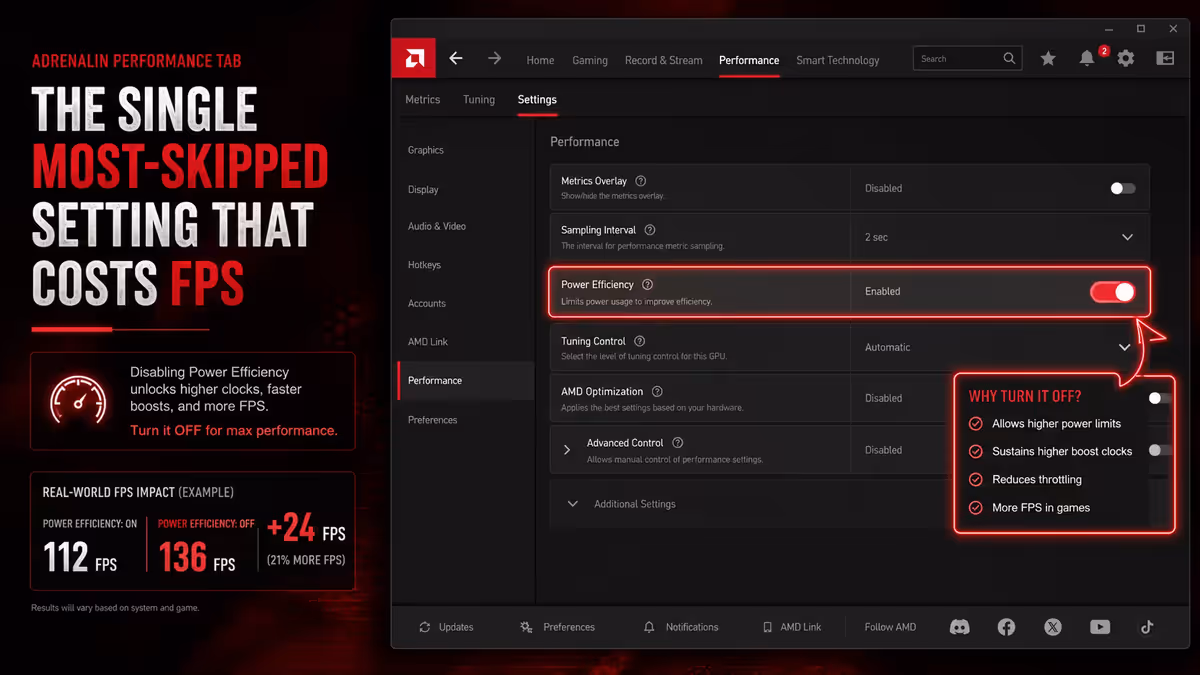
Task: Open Sampling Interval dropdown
Action: click(x=1127, y=237)
